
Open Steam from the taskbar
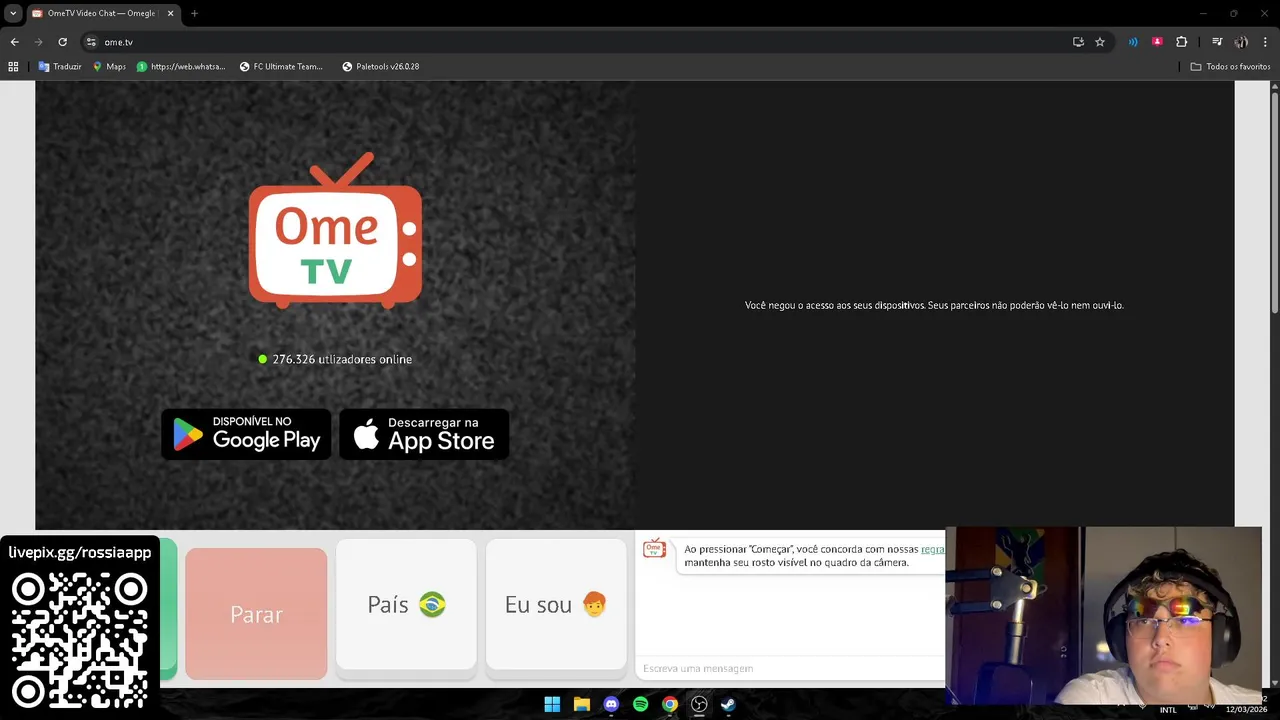[x=728, y=704]
